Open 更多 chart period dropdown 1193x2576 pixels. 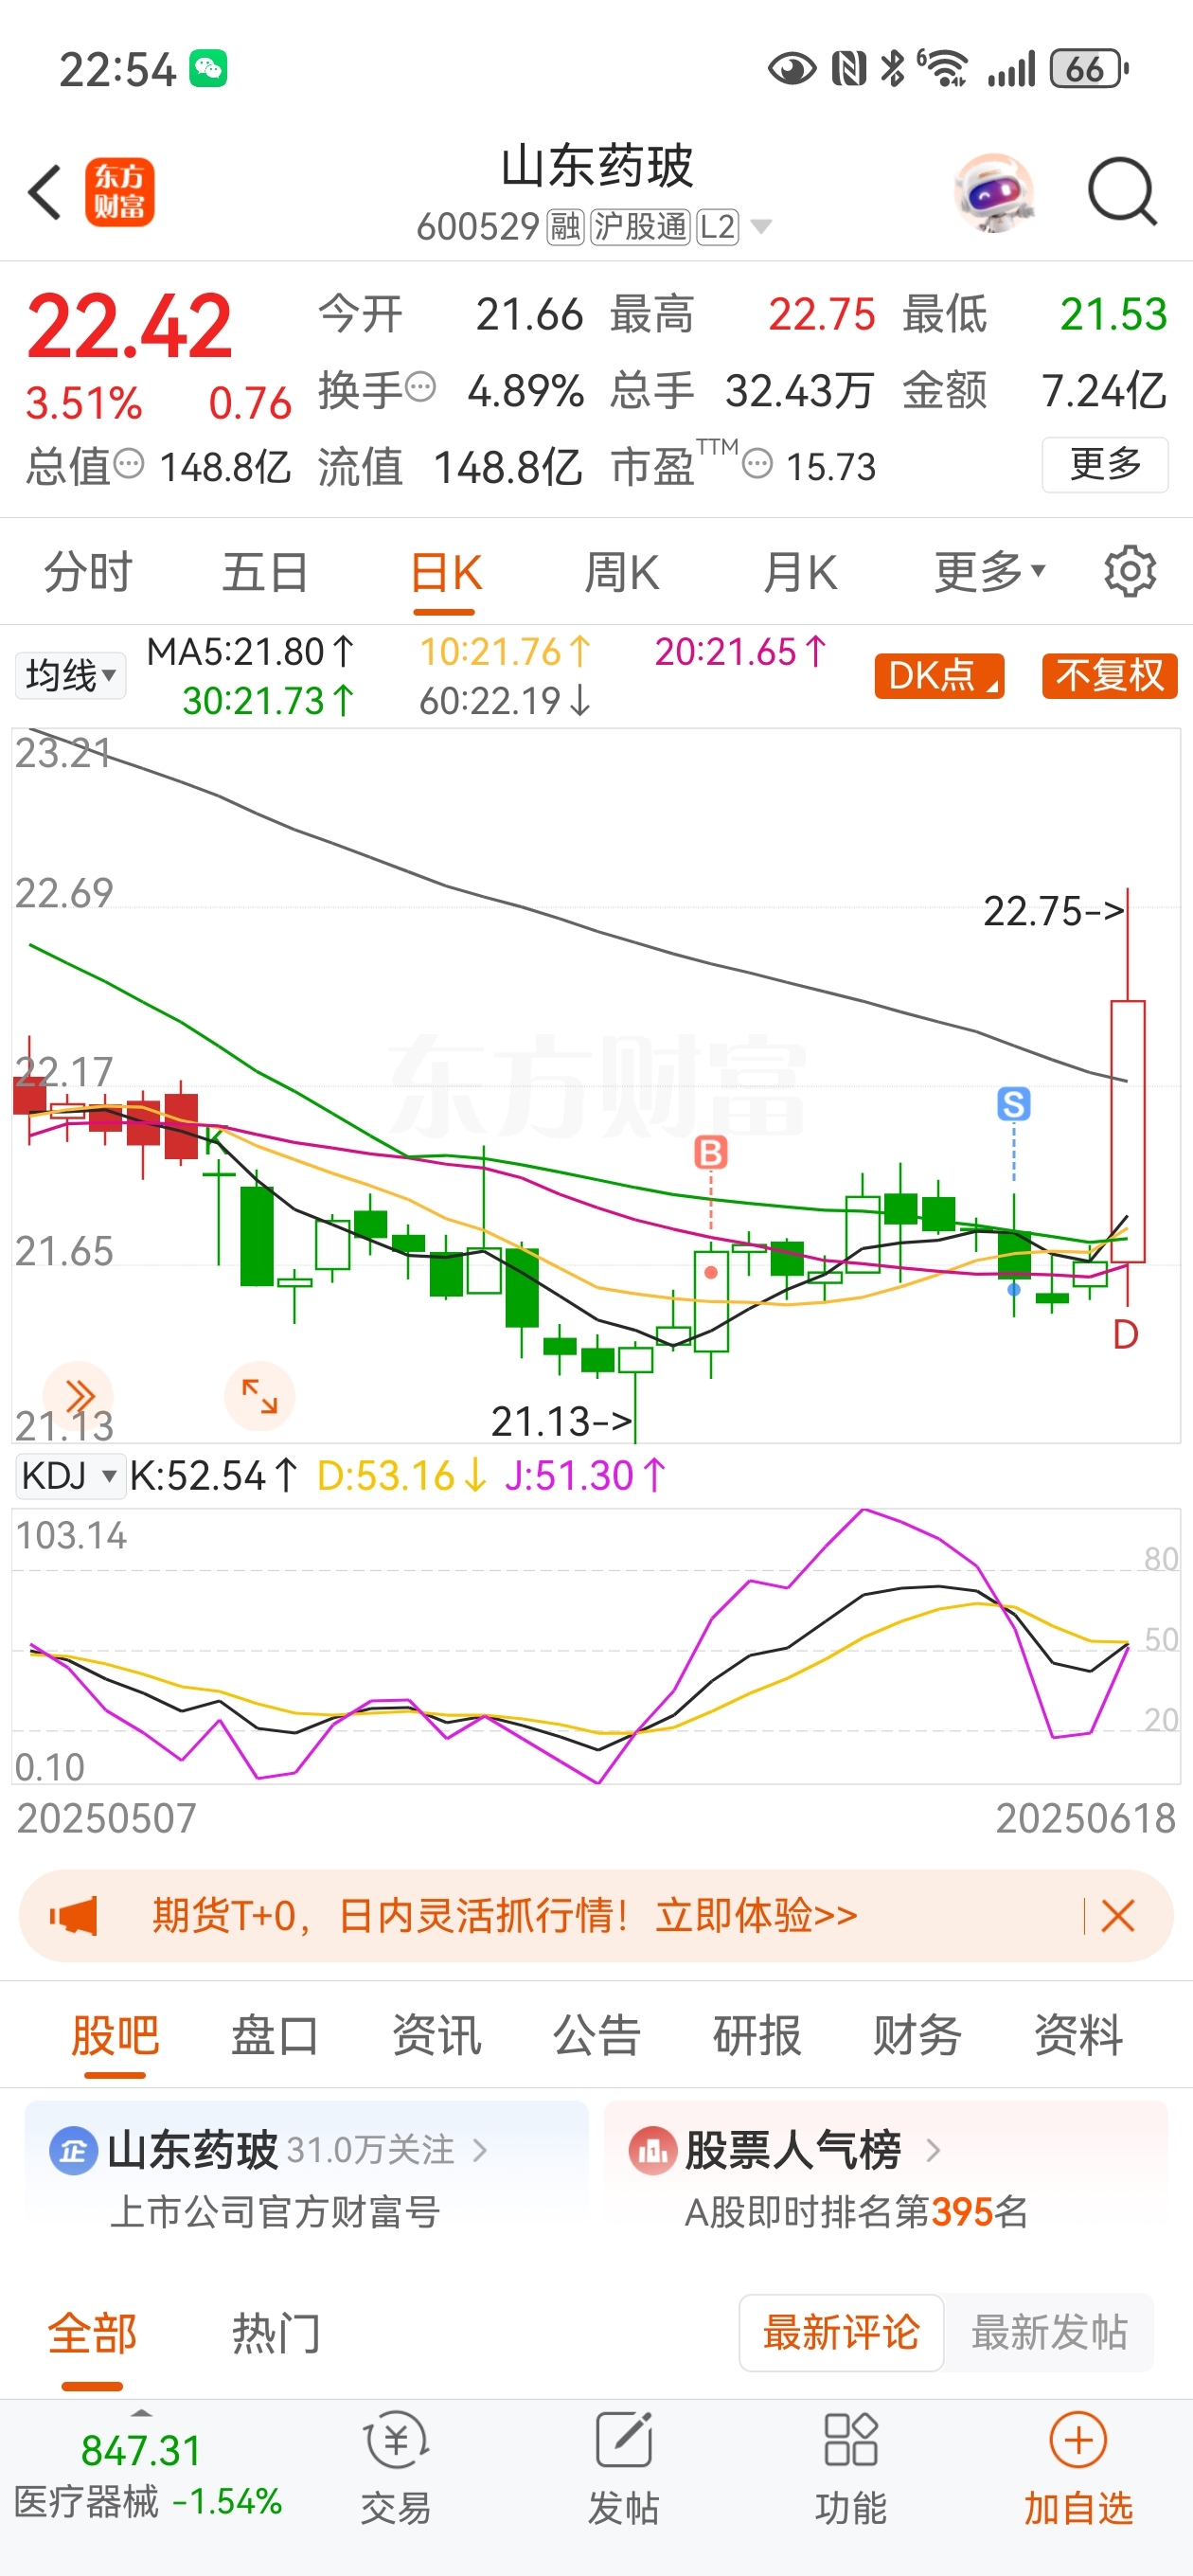pyautogui.click(x=990, y=572)
